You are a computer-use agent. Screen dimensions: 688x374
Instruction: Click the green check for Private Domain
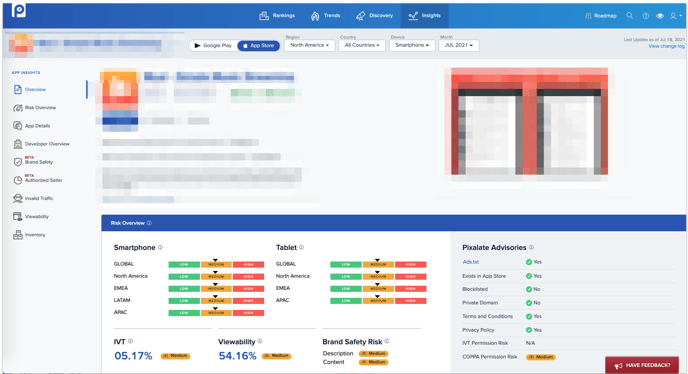[529, 303]
